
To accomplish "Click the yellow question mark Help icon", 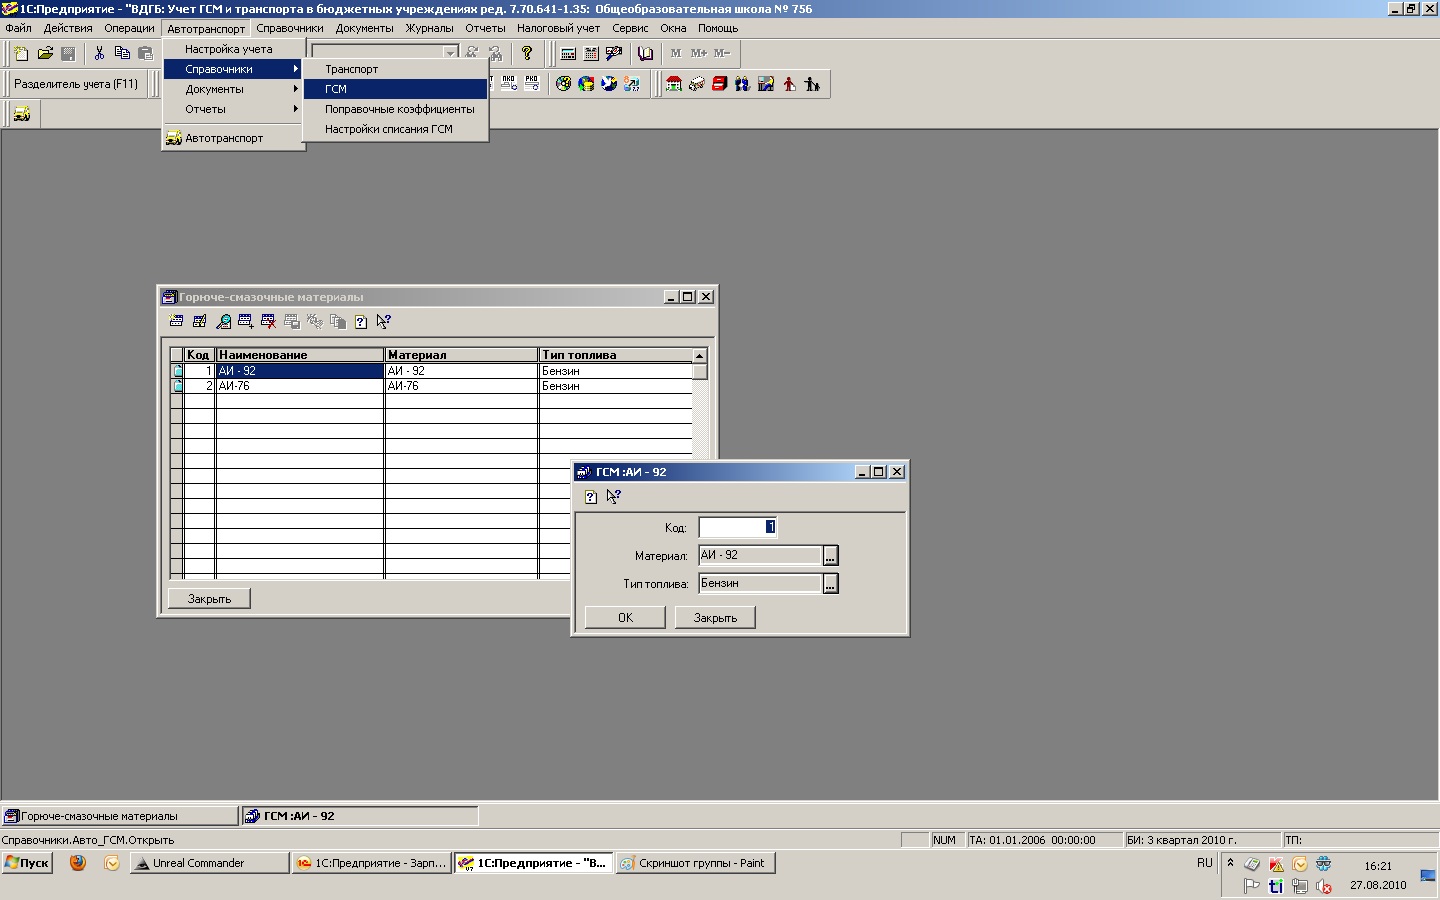I will pos(527,53).
